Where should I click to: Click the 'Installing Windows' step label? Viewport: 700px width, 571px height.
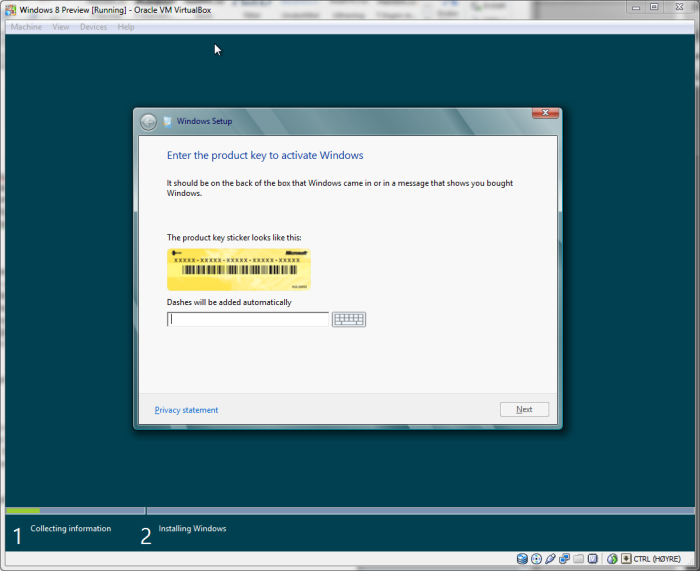(x=192, y=529)
